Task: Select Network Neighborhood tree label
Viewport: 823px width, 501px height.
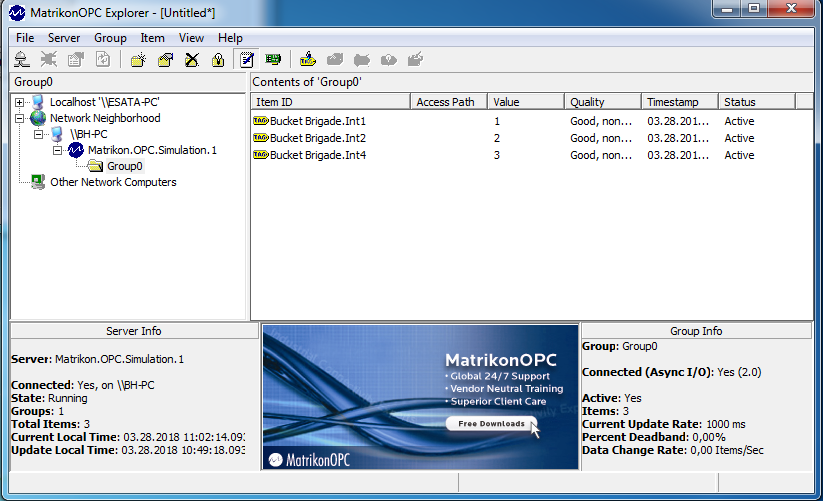Action: point(105,118)
